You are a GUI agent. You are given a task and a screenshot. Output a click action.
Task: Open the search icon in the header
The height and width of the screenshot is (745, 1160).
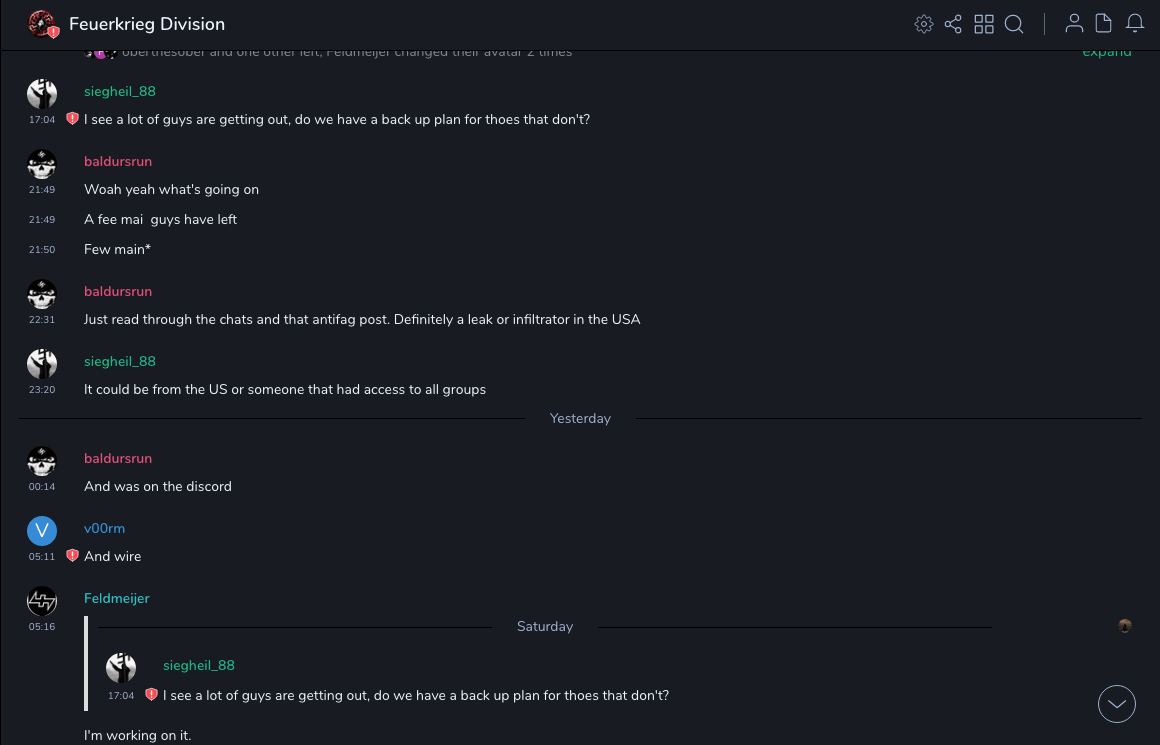1014,24
